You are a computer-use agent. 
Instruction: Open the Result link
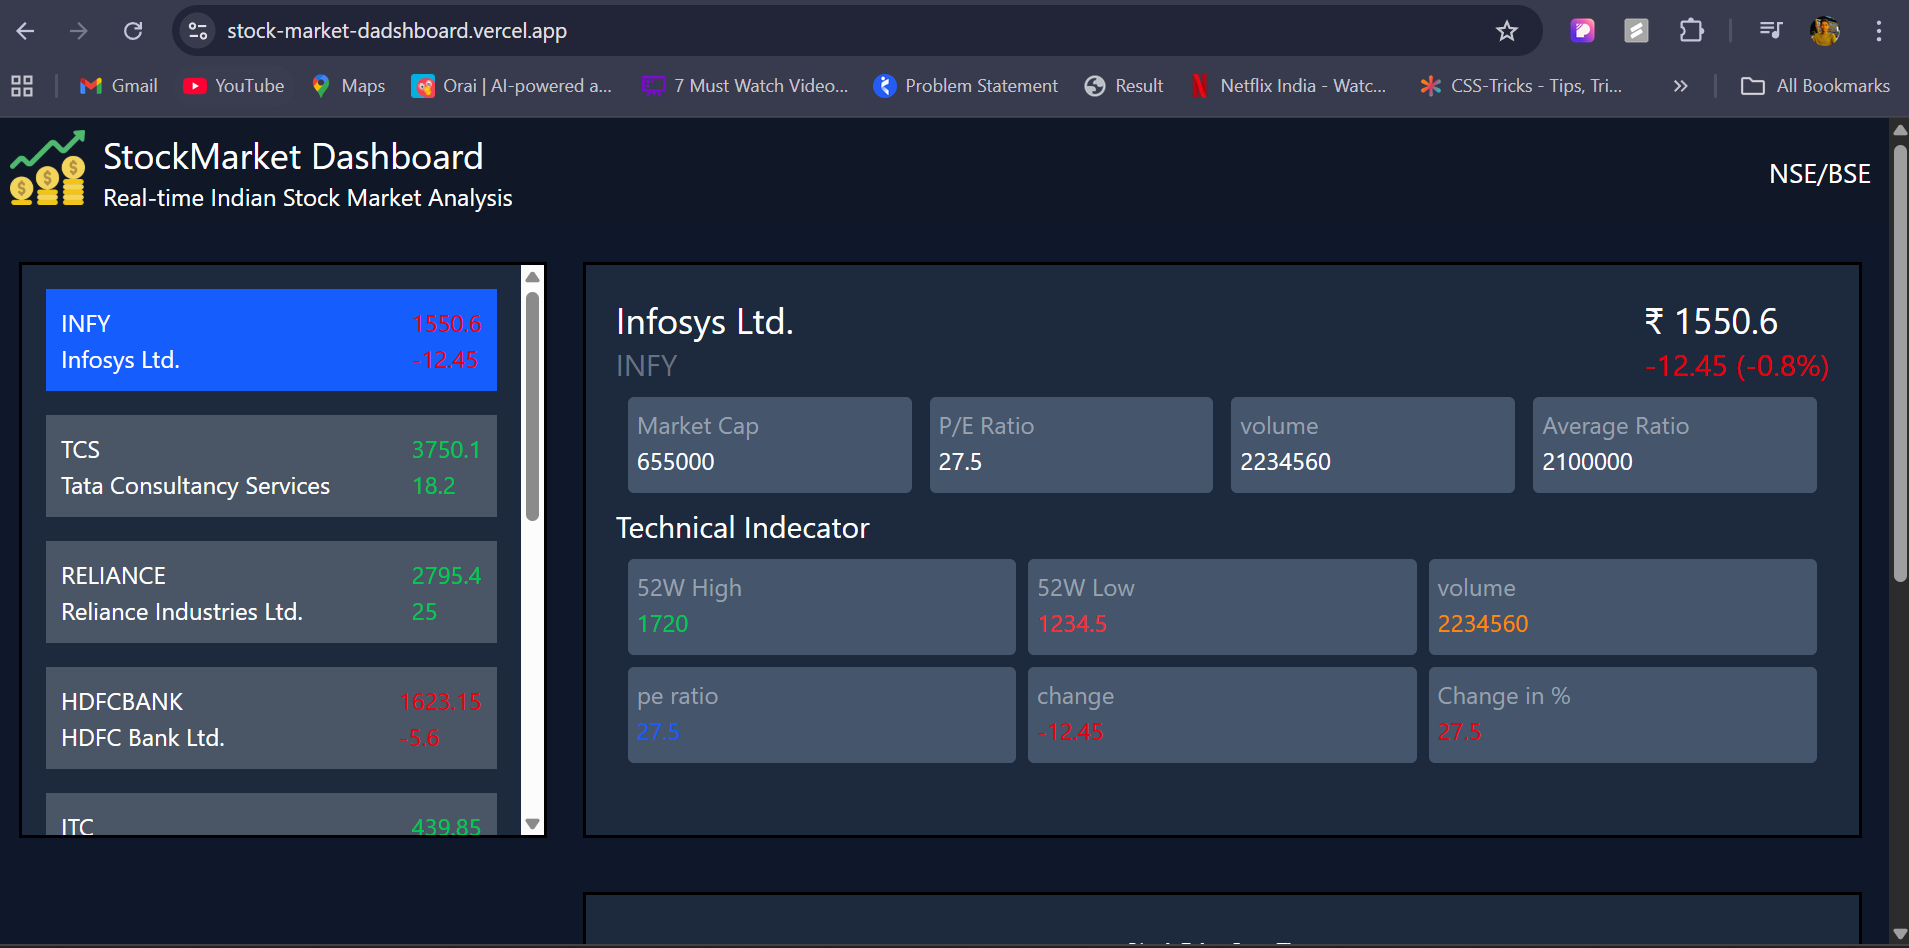[x=1122, y=86]
